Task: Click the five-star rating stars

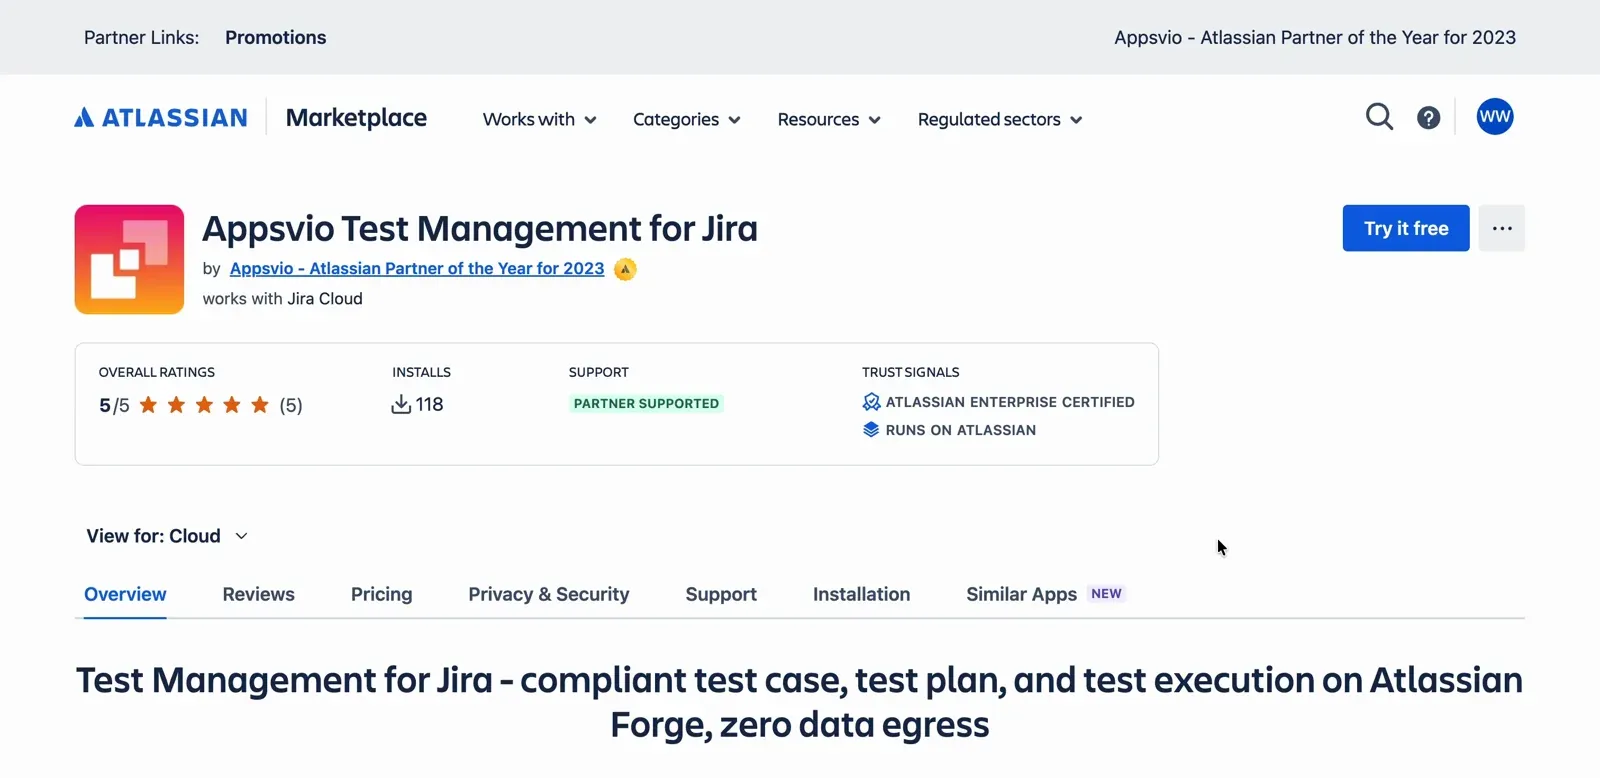Action: 204,405
